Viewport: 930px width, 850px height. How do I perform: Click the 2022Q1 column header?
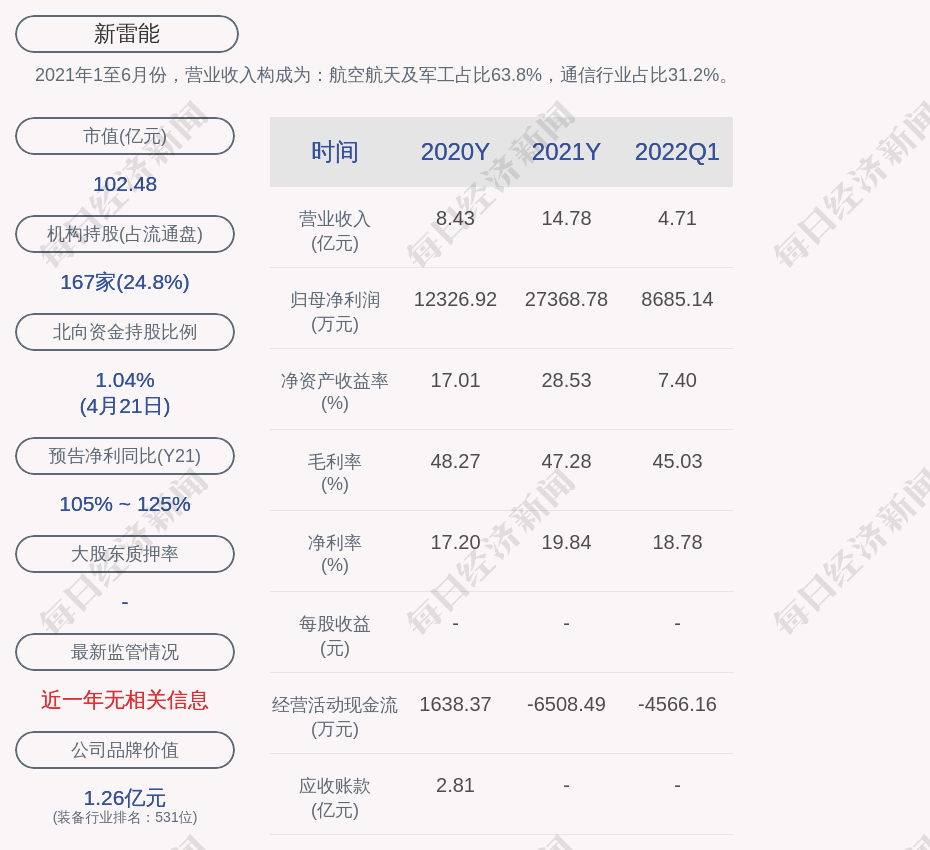[x=677, y=152]
